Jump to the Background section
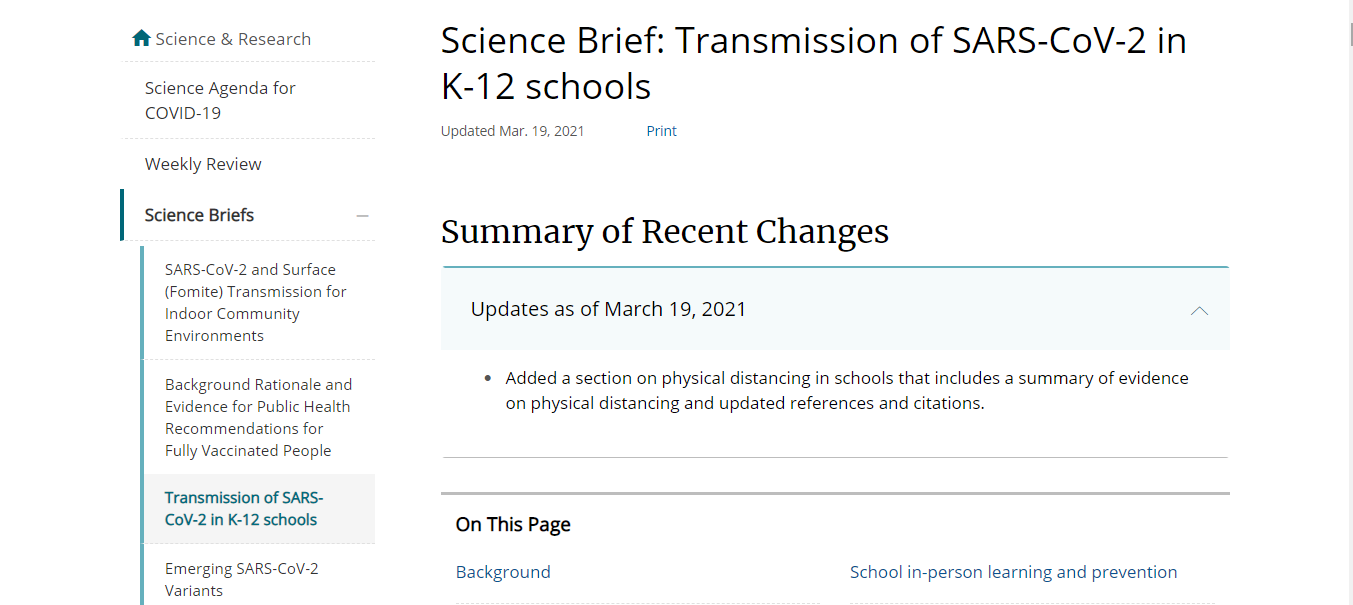This screenshot has width=1353, height=605. (x=503, y=572)
